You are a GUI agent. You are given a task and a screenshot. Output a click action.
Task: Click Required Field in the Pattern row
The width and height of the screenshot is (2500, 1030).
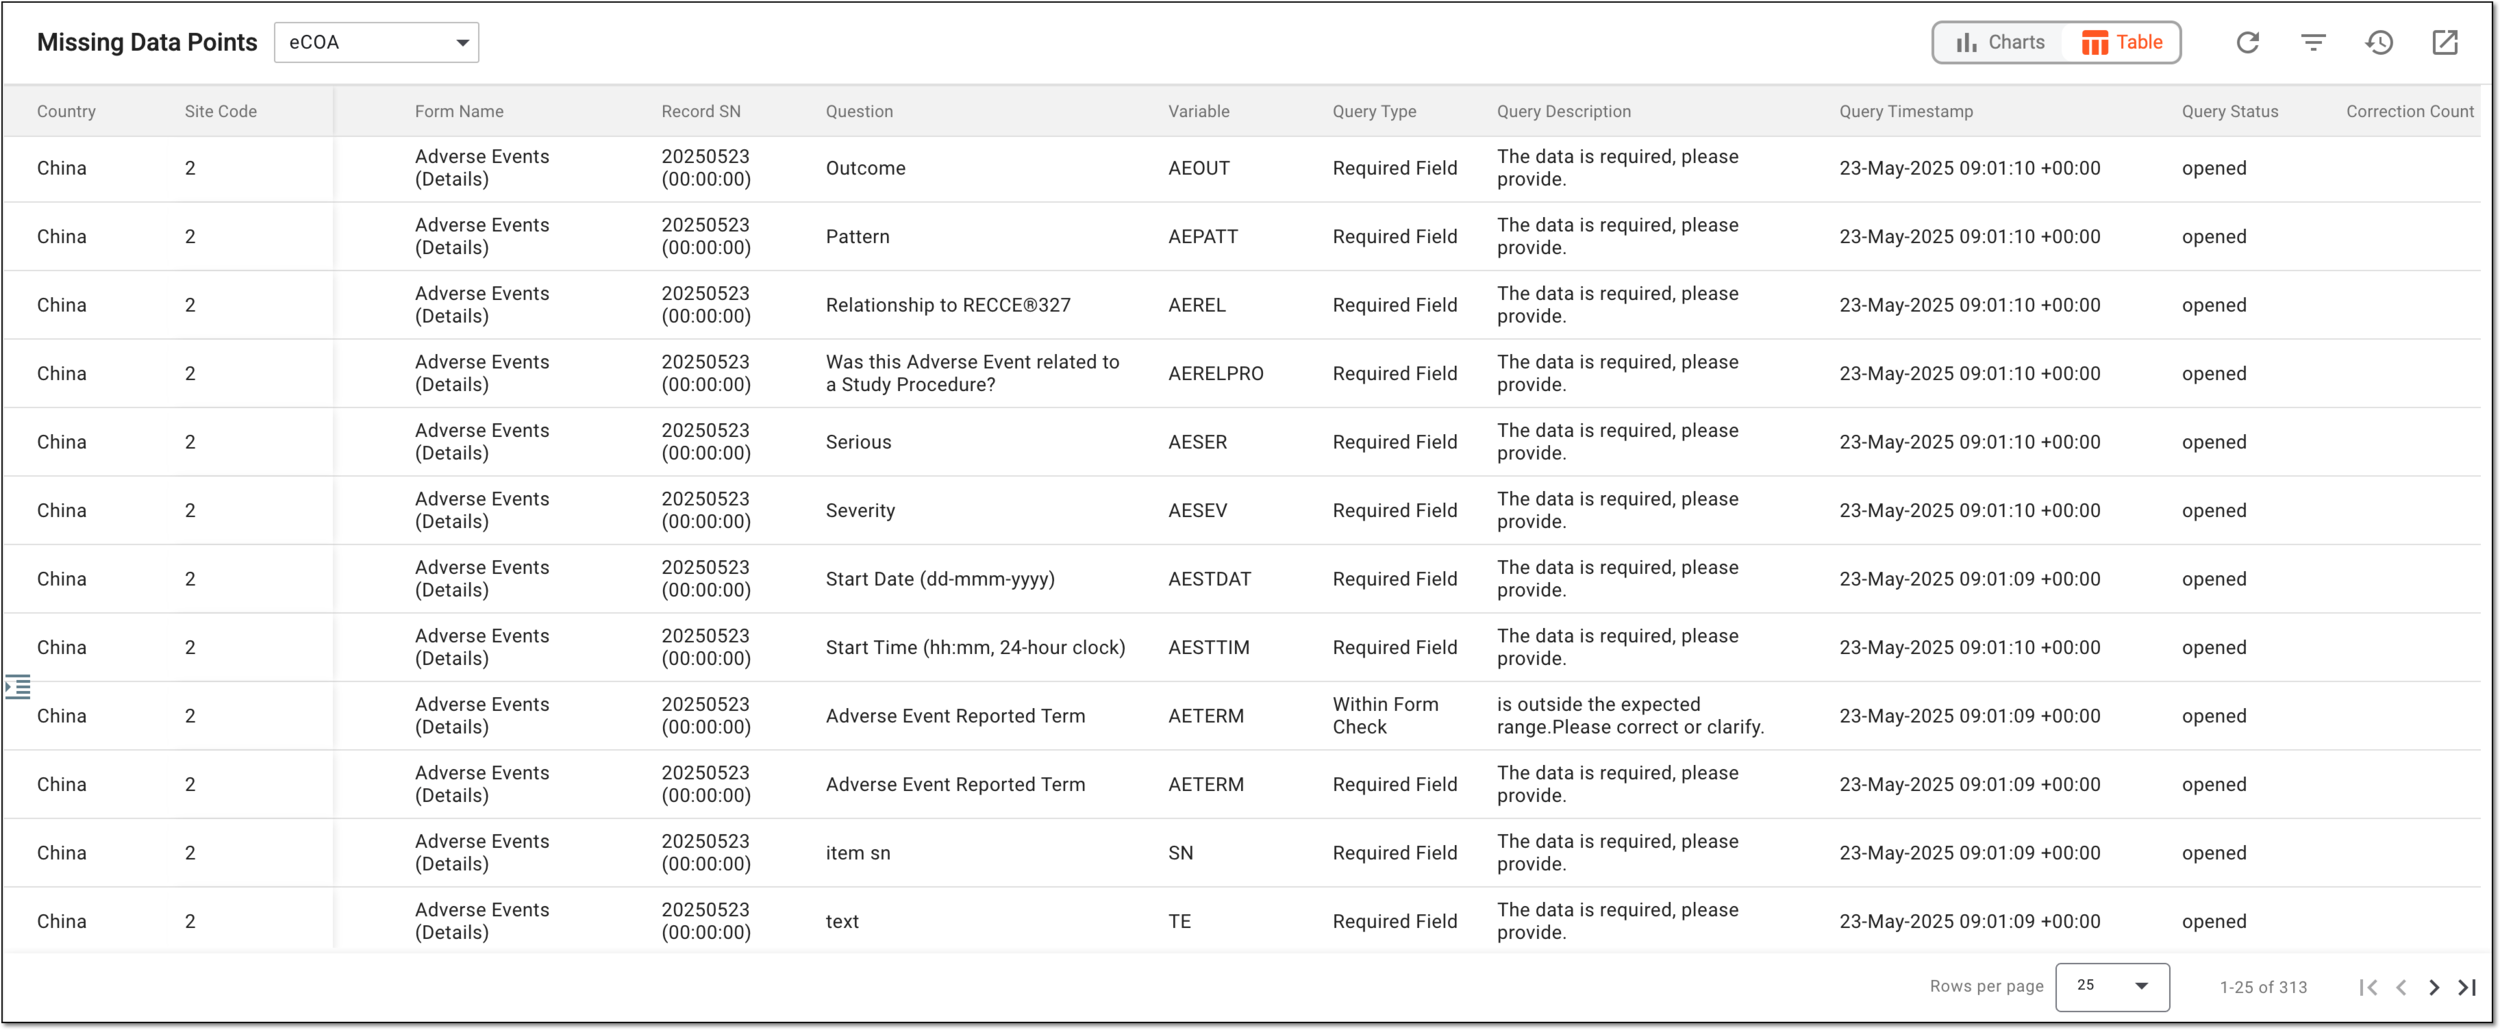pos(1394,237)
